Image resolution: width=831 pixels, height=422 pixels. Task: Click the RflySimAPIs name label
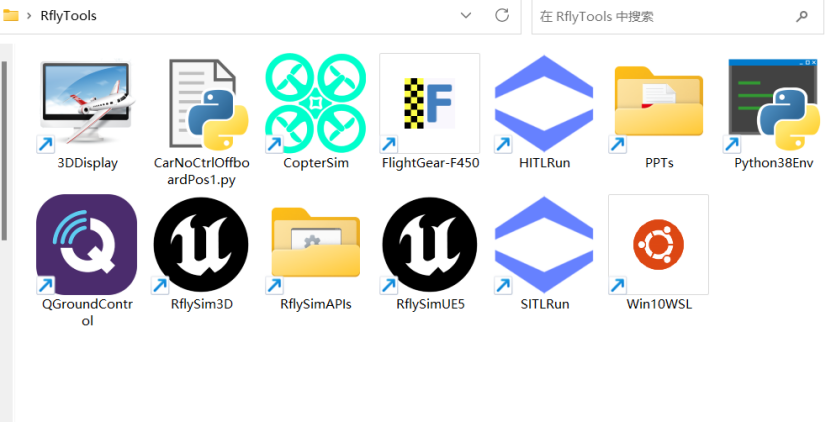point(316,304)
